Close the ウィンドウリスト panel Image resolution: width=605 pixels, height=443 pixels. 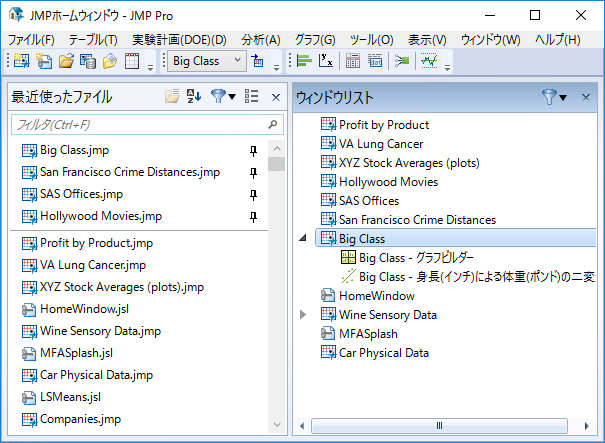586,97
